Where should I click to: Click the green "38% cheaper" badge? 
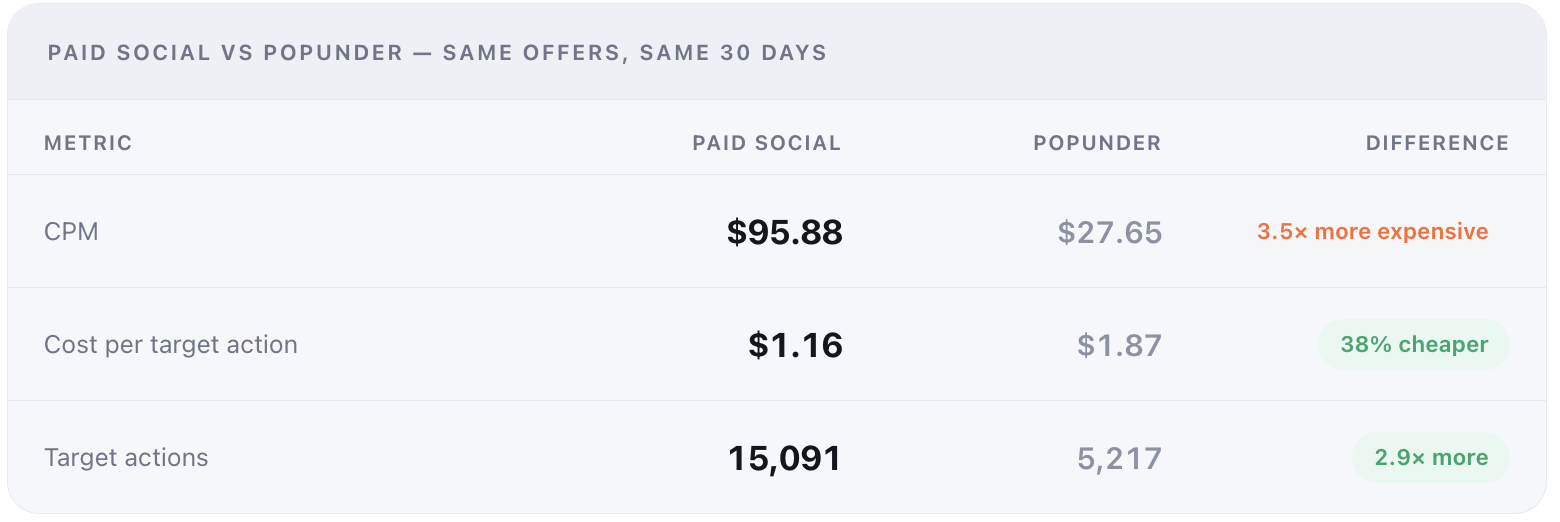click(x=1414, y=345)
